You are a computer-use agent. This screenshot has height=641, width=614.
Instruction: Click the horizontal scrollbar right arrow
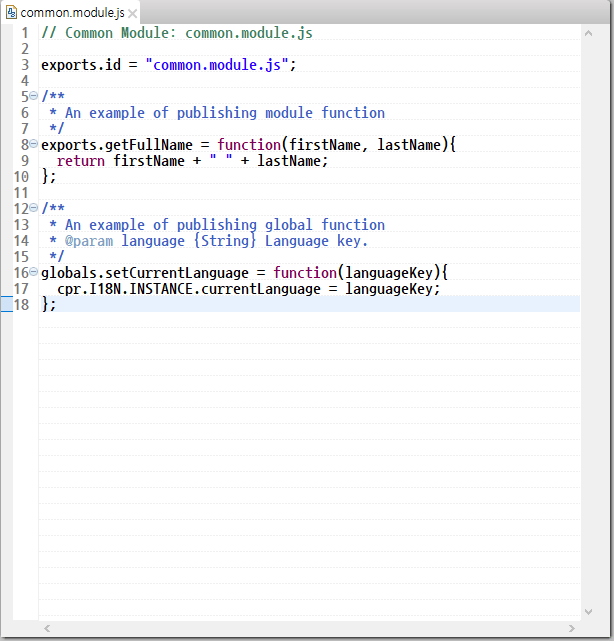point(573,628)
